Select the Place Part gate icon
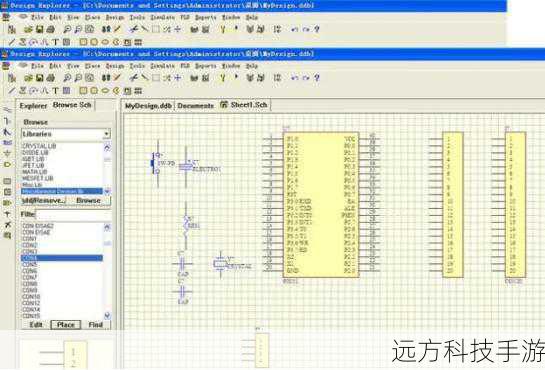The image size is (545, 370). (x=7, y=165)
